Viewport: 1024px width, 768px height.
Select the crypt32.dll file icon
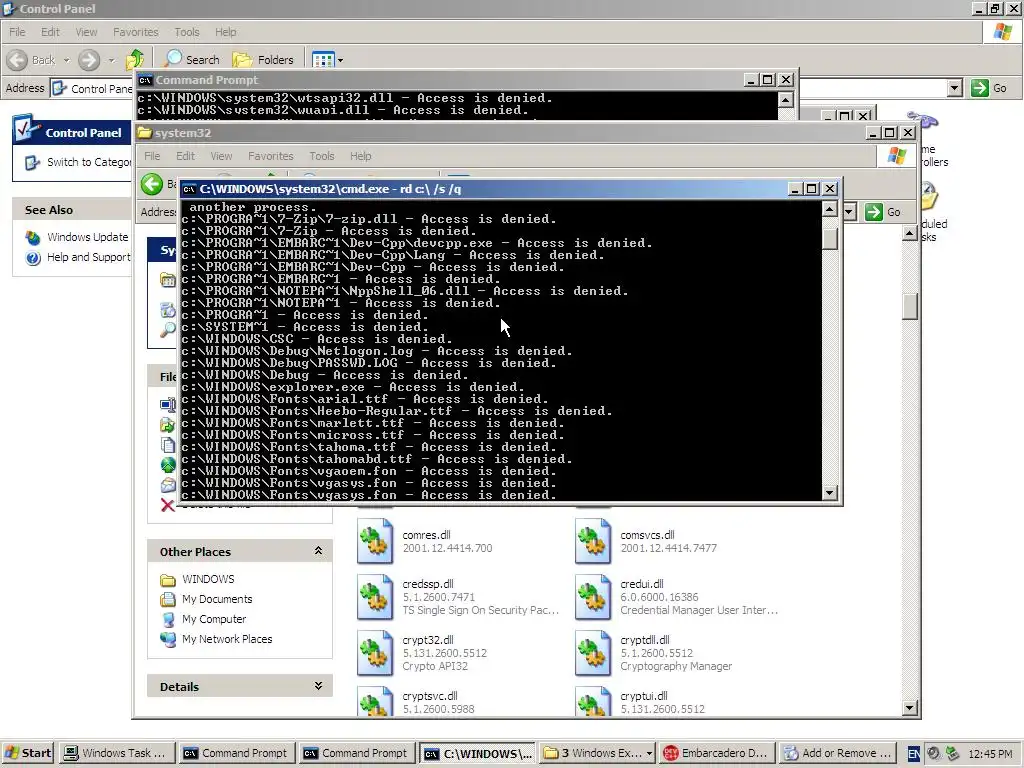376,652
